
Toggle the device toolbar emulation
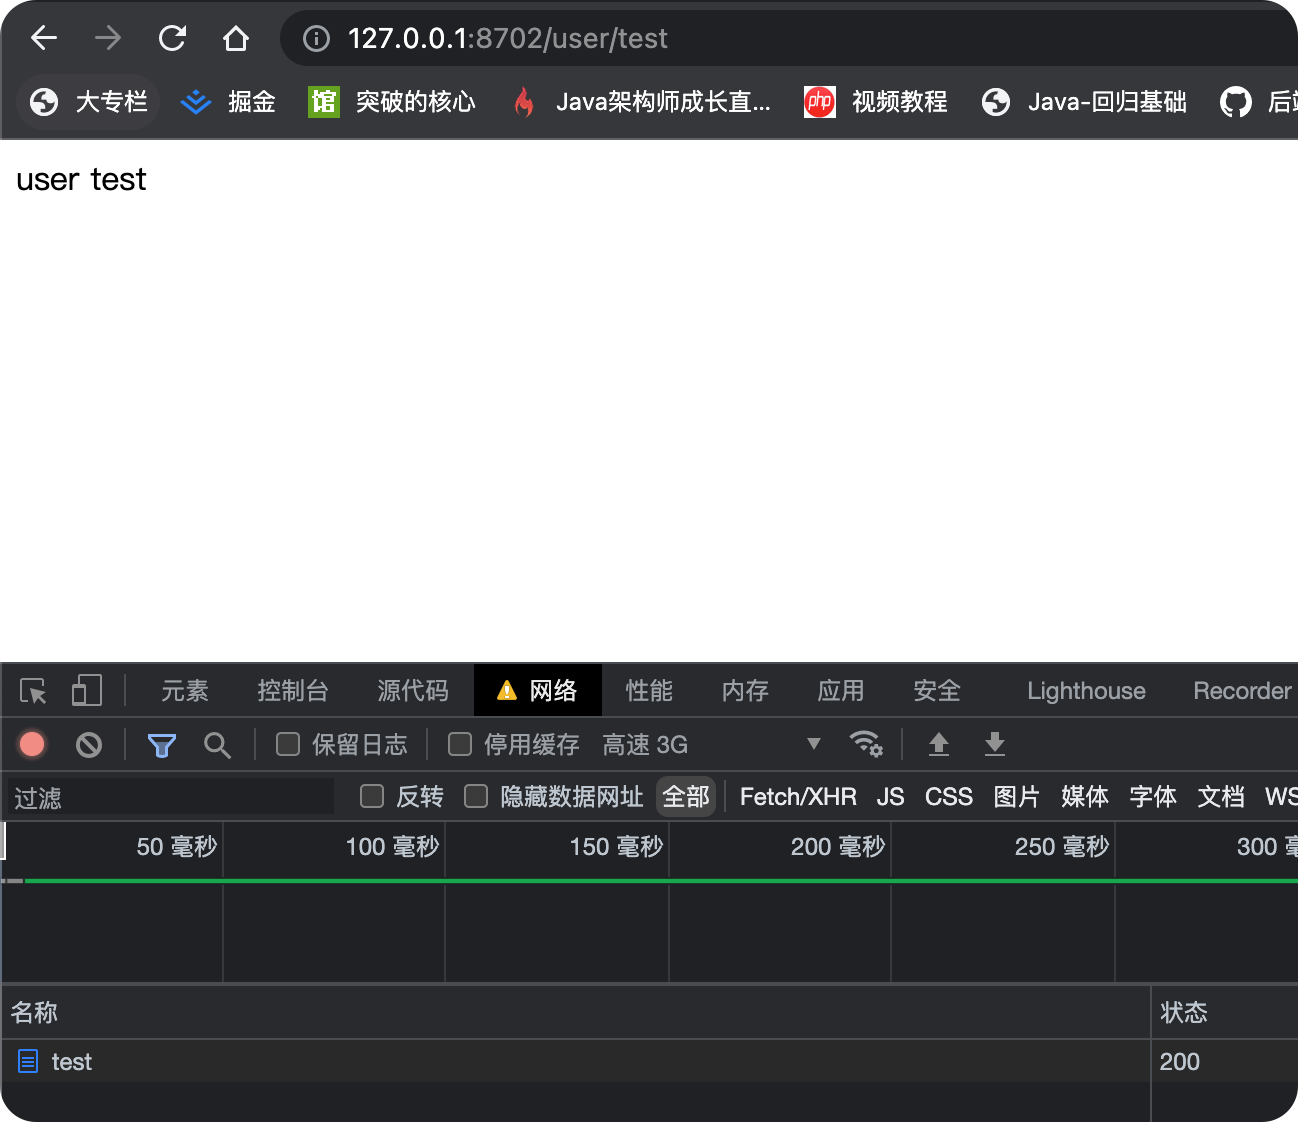pos(87,690)
